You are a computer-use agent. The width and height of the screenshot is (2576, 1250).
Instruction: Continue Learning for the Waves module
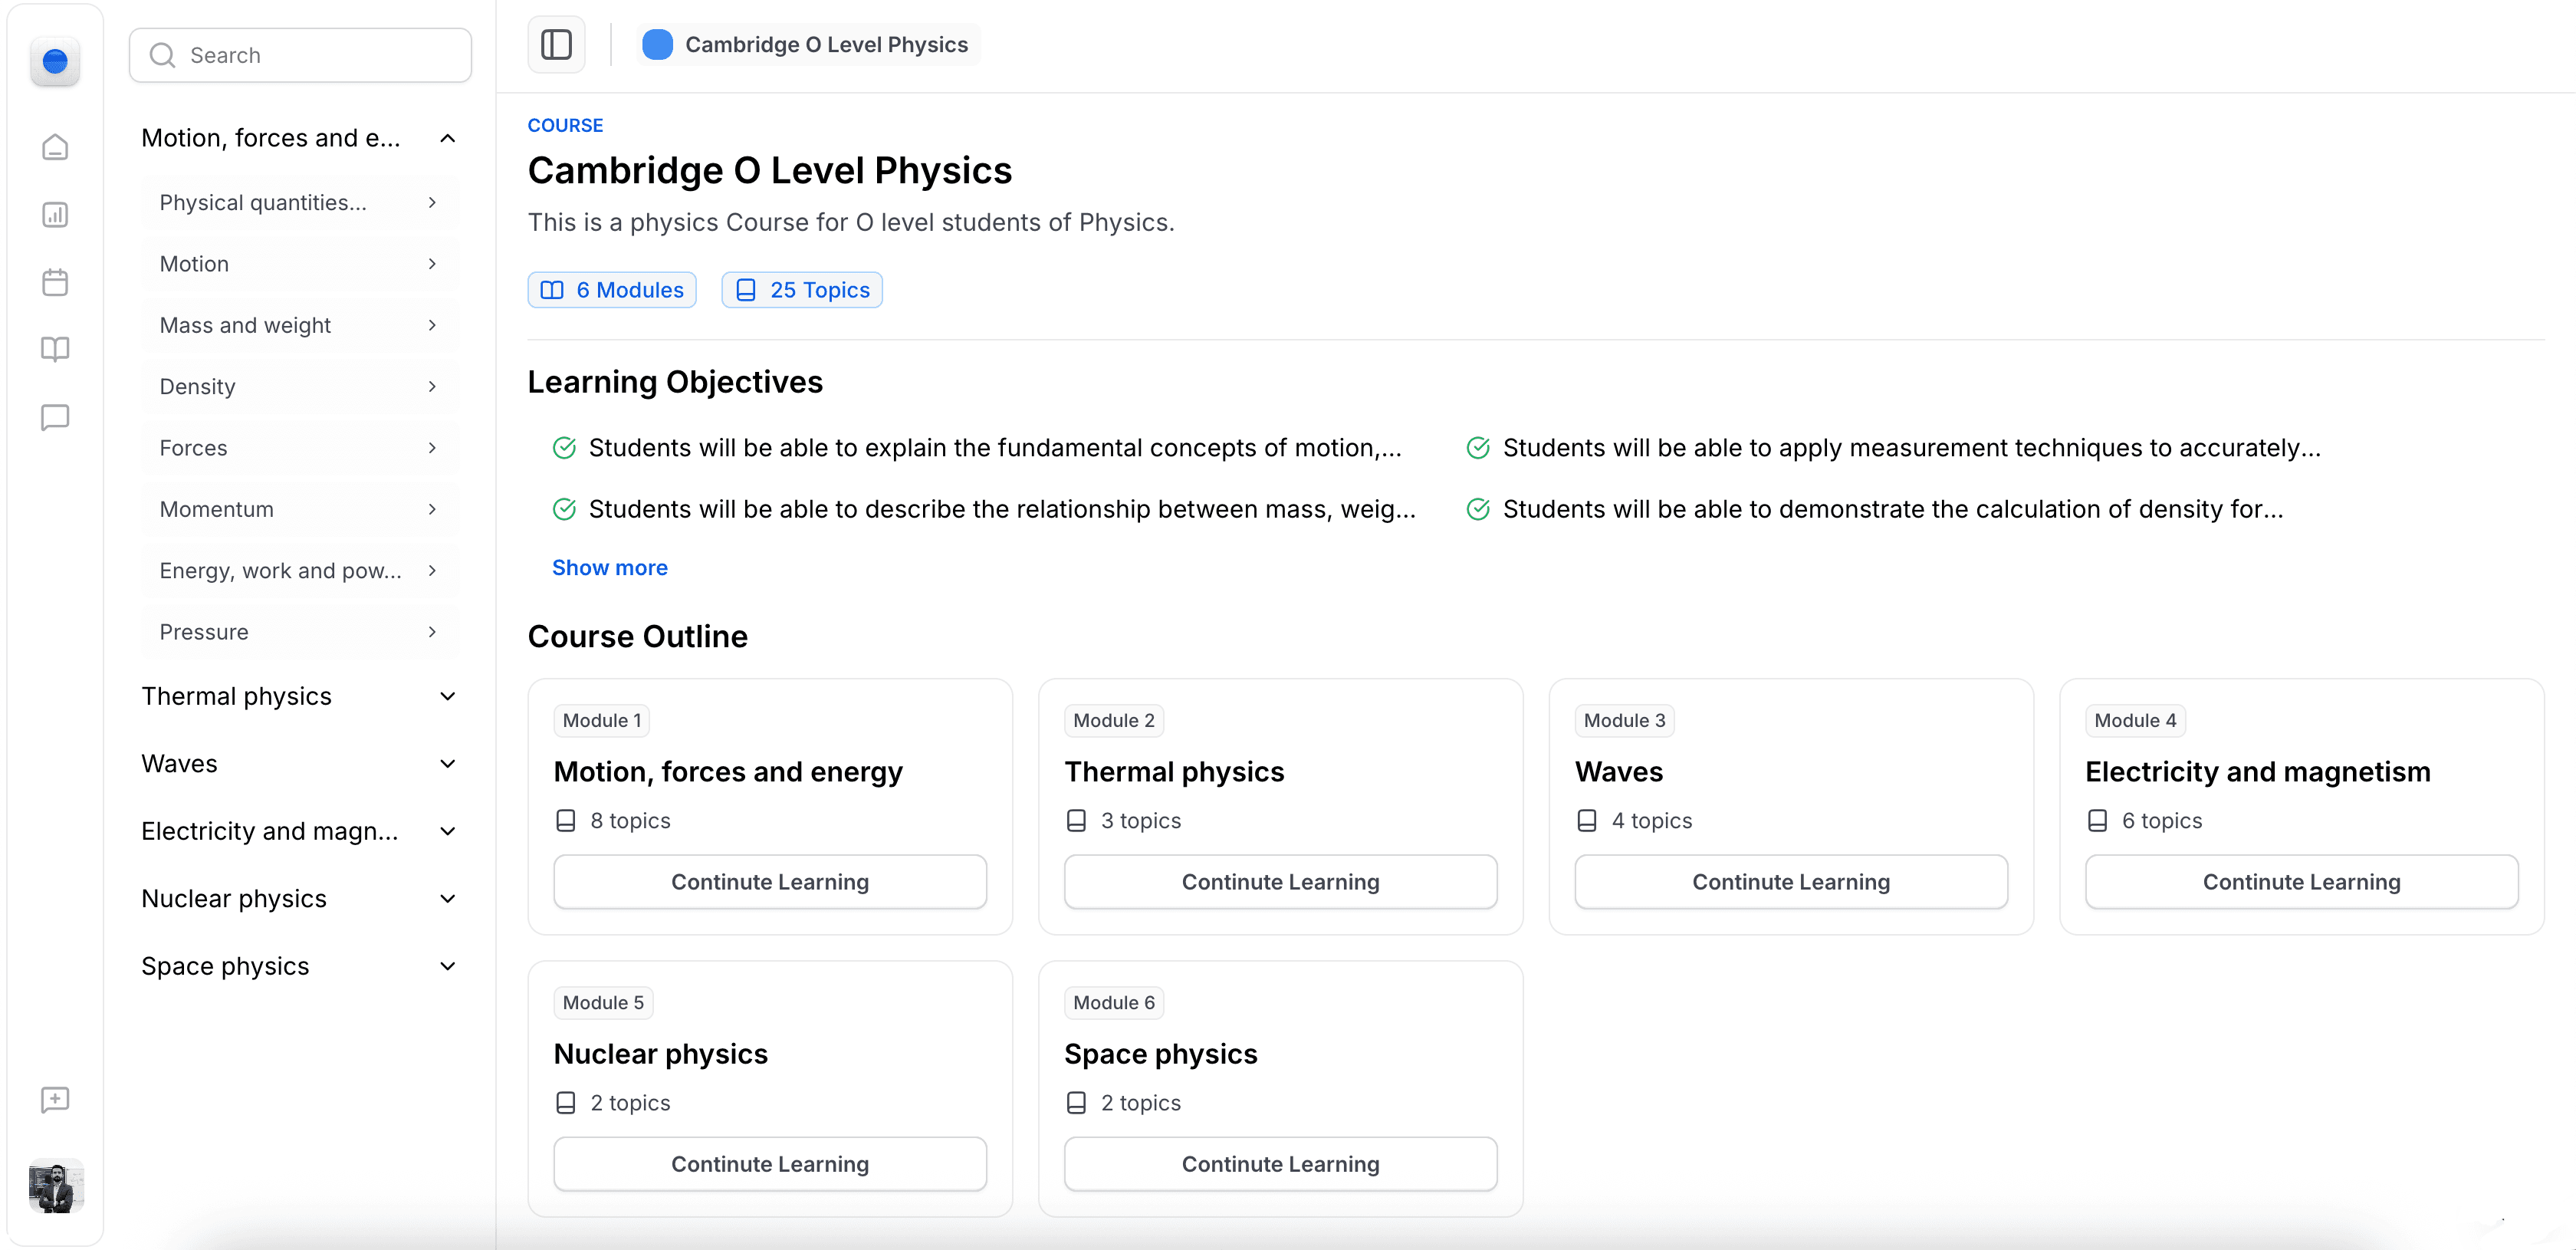pos(1790,882)
